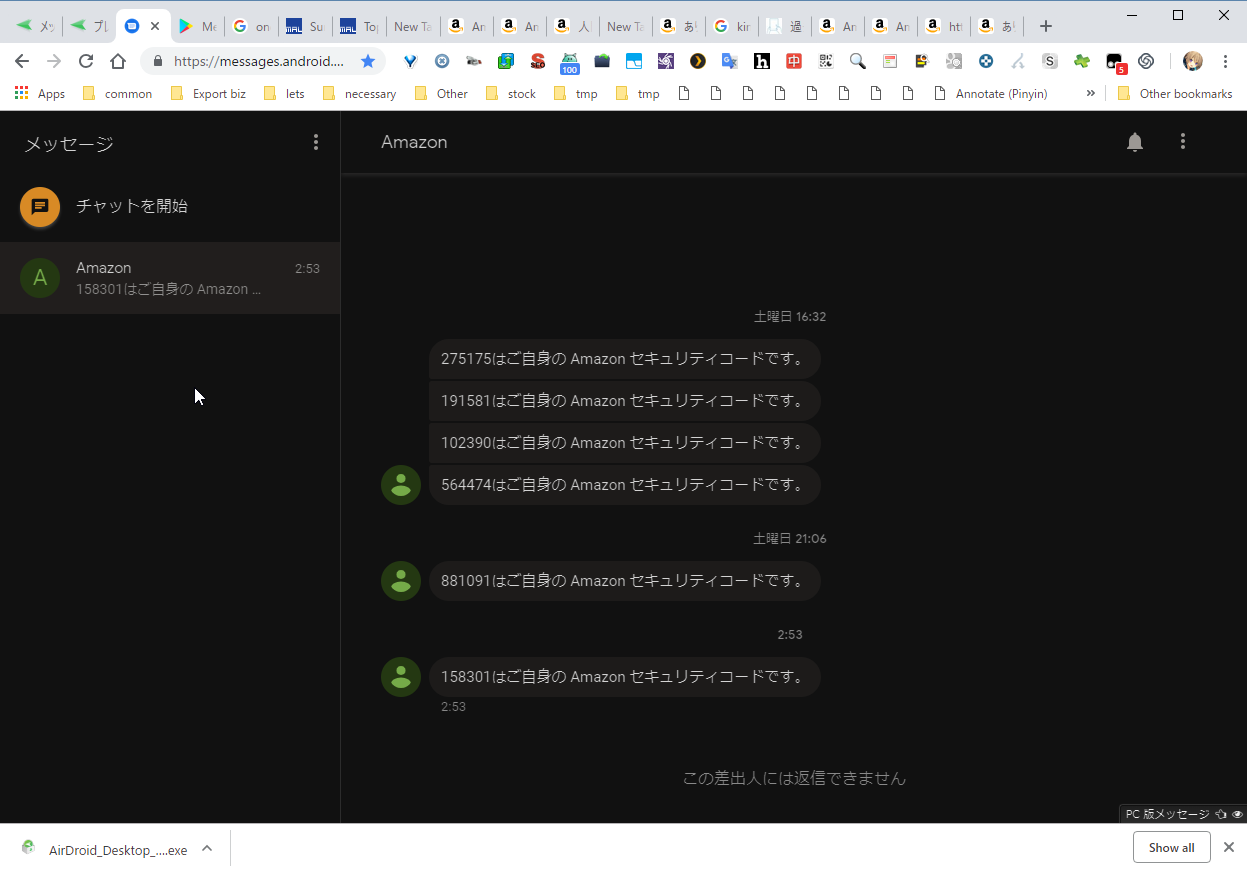Toggle notifications with the bell icon

[1135, 142]
